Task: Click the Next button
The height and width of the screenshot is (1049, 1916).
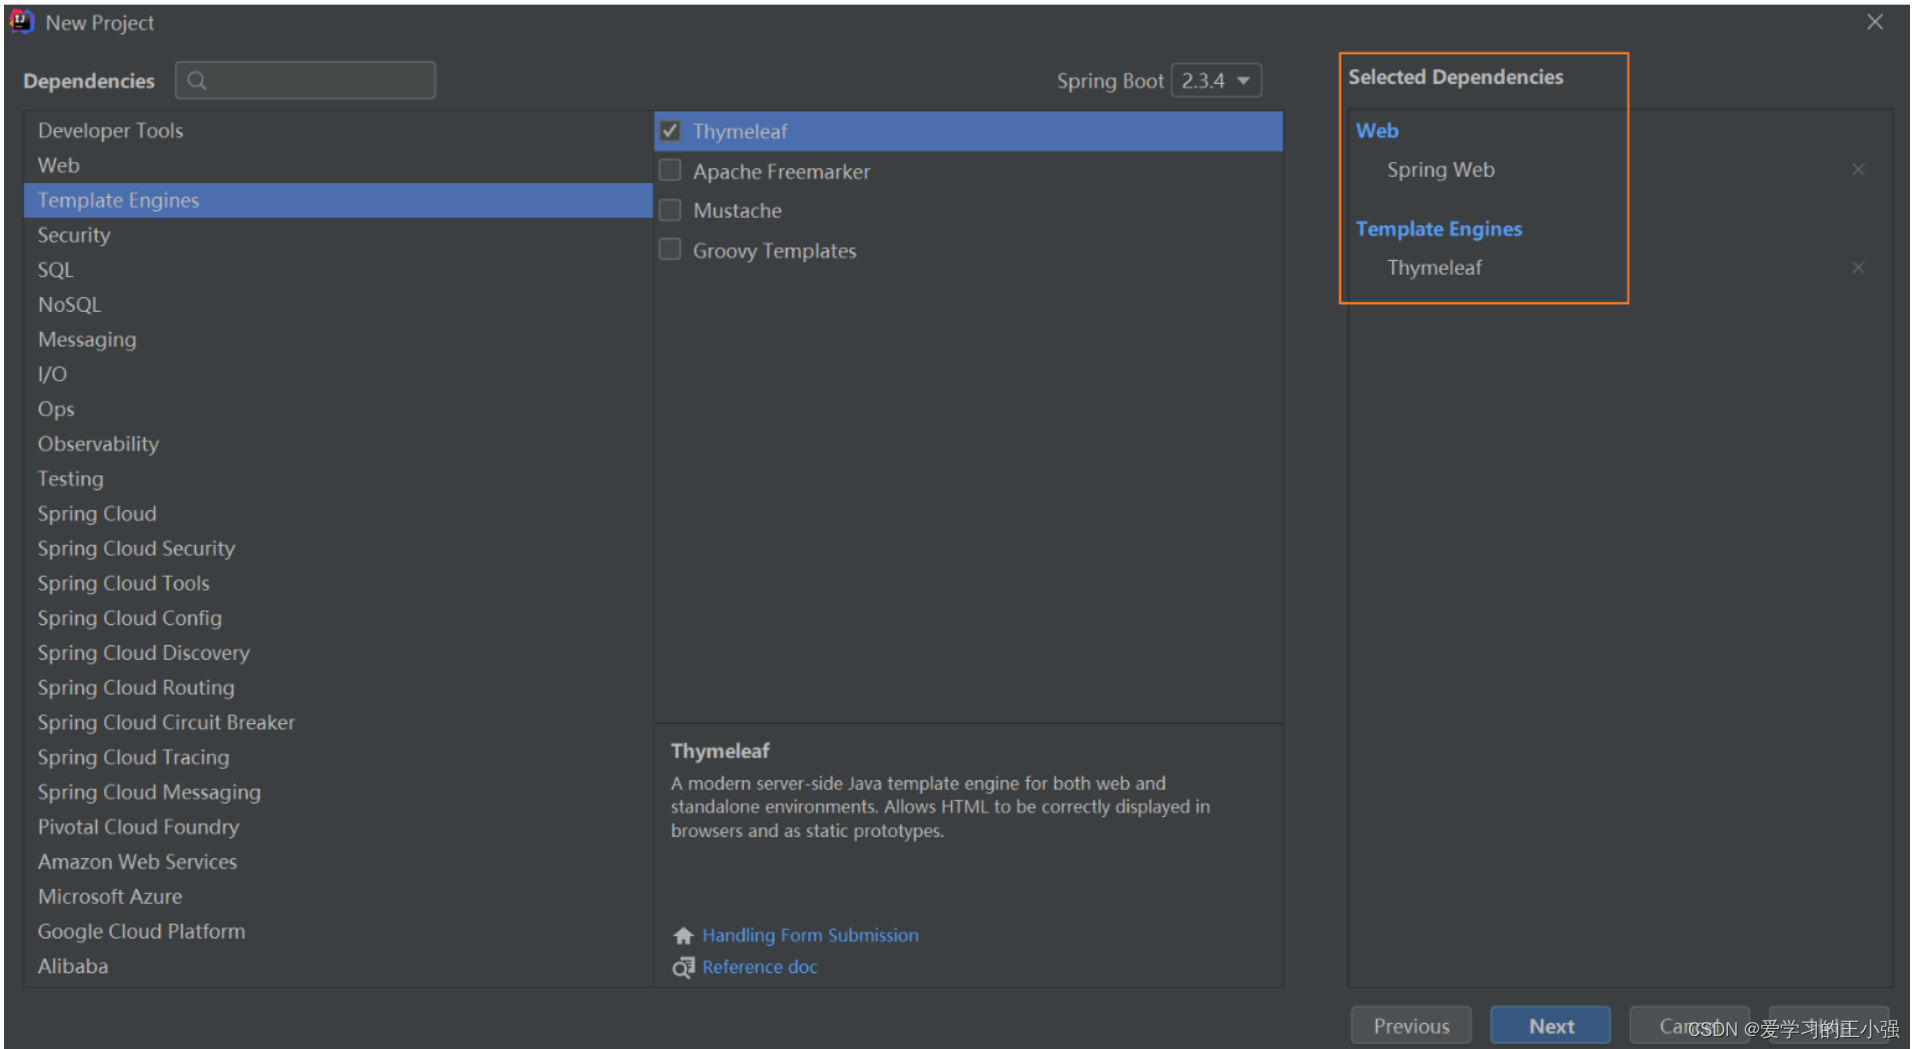Action: click(x=1551, y=1026)
